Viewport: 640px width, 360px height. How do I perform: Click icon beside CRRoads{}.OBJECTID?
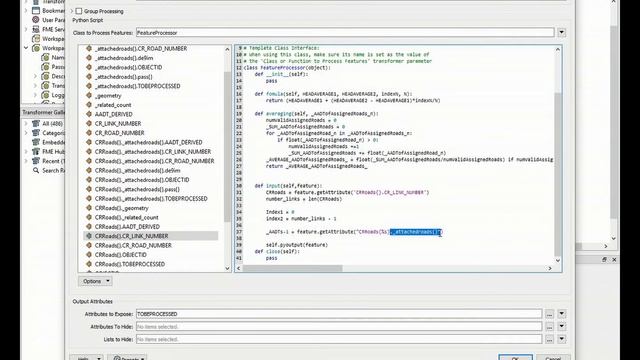89,255
